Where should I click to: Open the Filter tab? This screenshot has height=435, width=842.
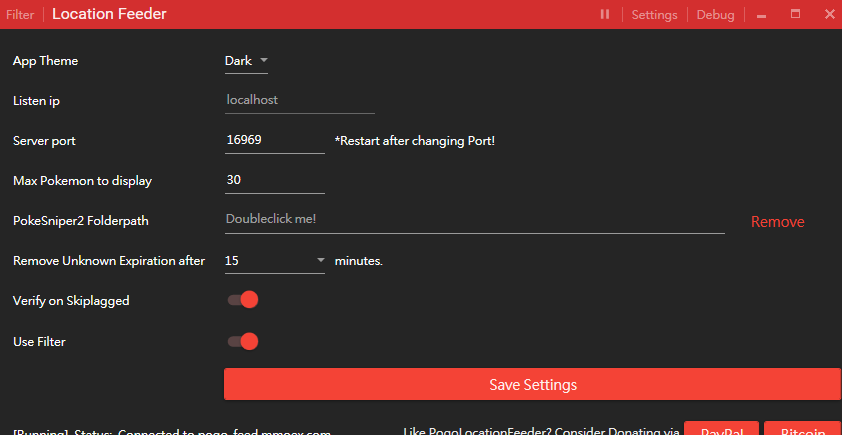(x=19, y=15)
